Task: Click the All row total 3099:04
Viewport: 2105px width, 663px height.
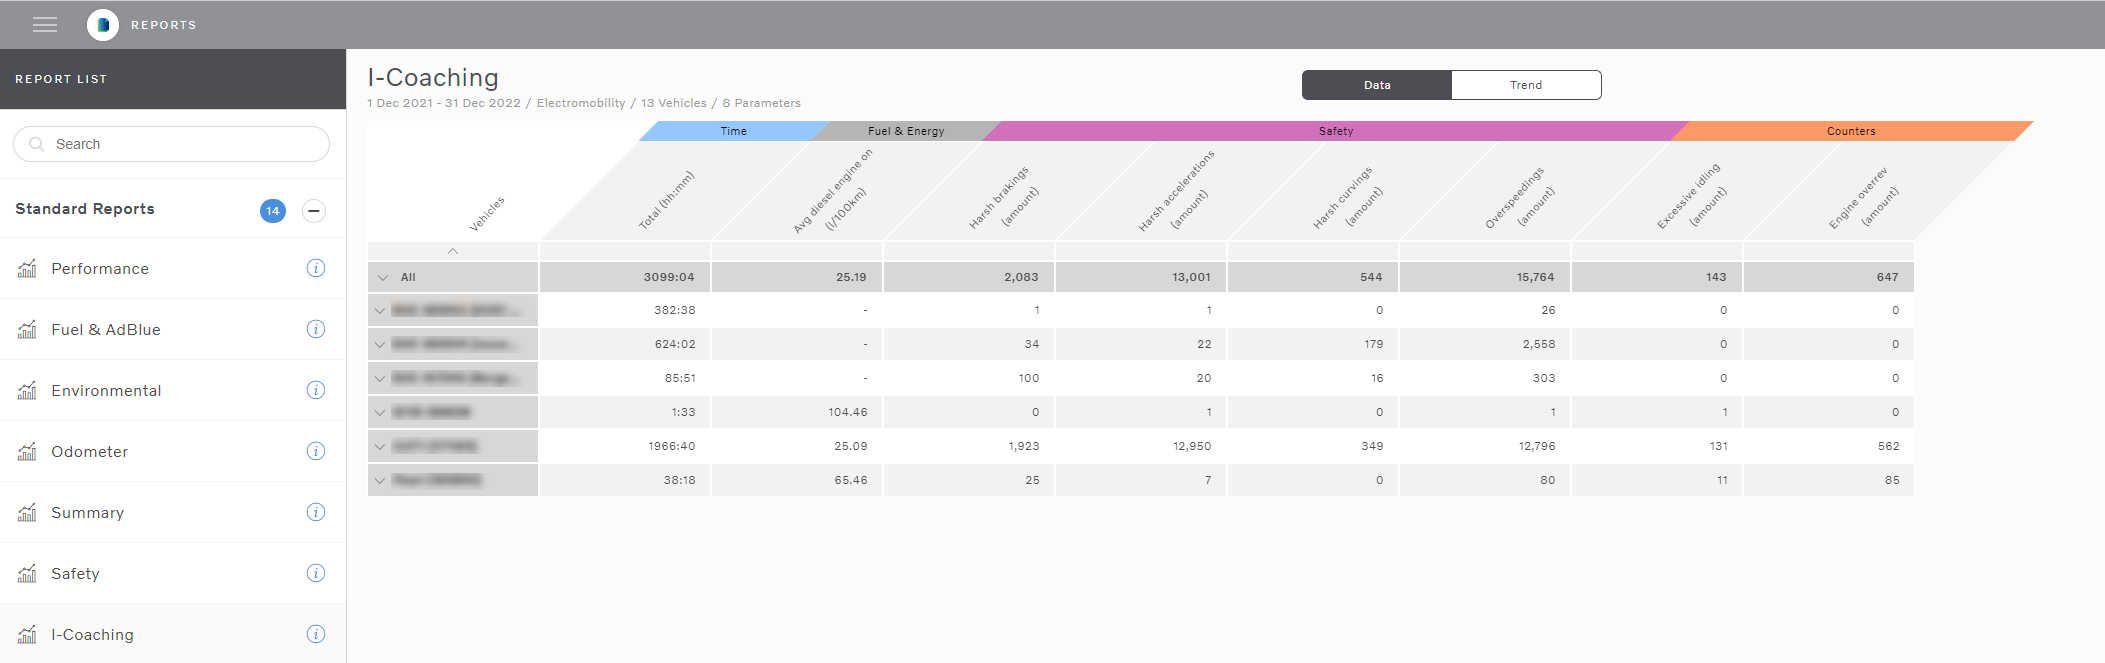Action: (x=669, y=277)
